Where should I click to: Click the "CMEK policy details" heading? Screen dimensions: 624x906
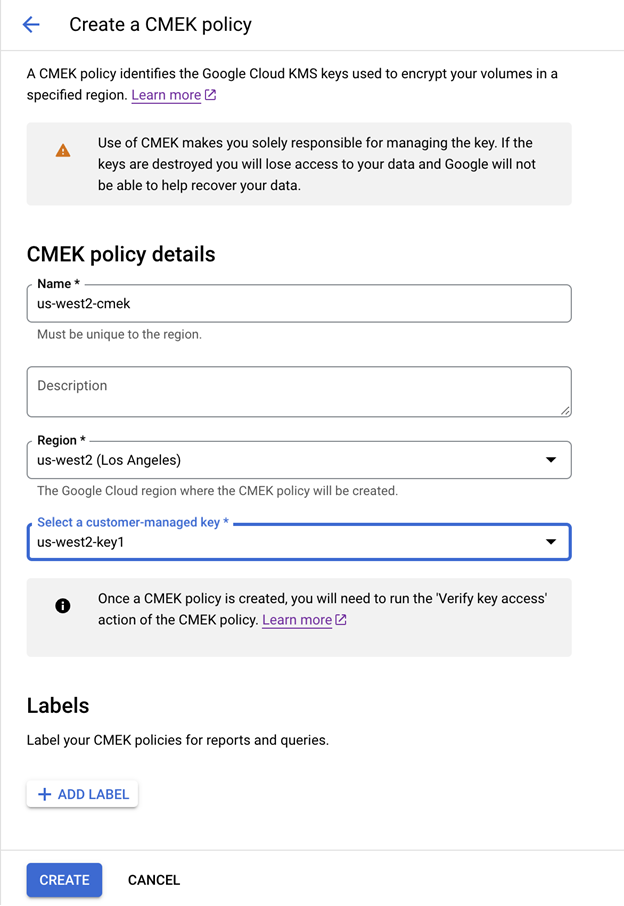point(121,254)
